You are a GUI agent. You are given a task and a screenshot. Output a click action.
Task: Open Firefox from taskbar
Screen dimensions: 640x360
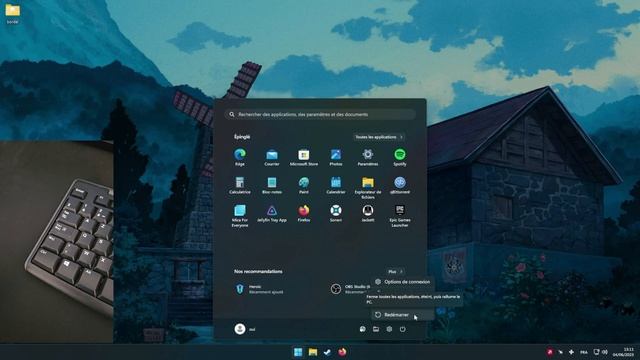[342, 352]
